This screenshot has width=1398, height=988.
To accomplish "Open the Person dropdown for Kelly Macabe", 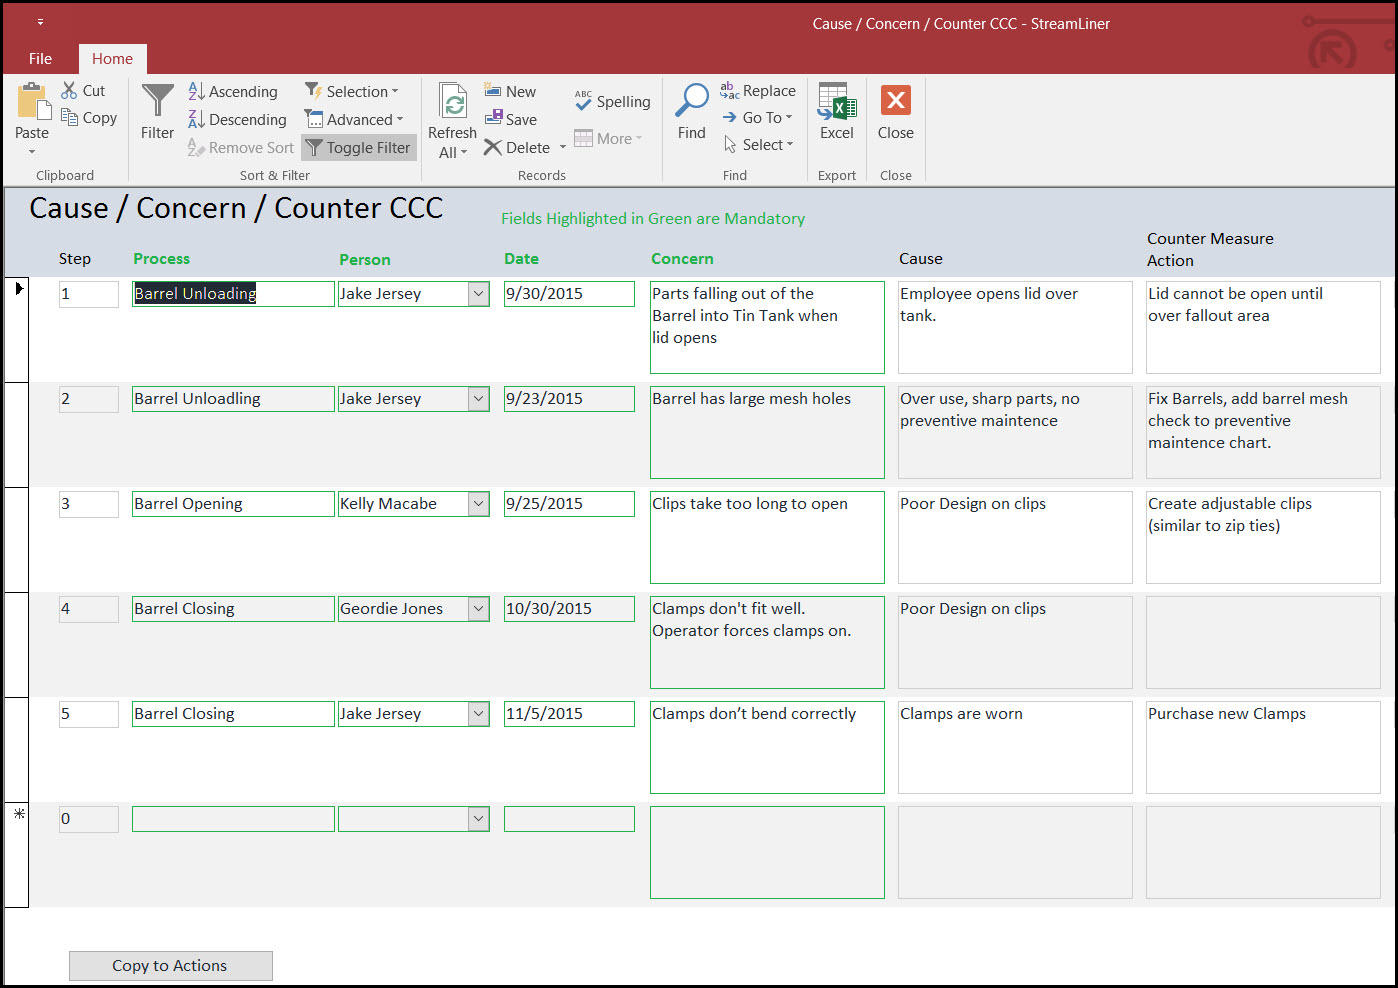I will pyautogui.click(x=478, y=503).
